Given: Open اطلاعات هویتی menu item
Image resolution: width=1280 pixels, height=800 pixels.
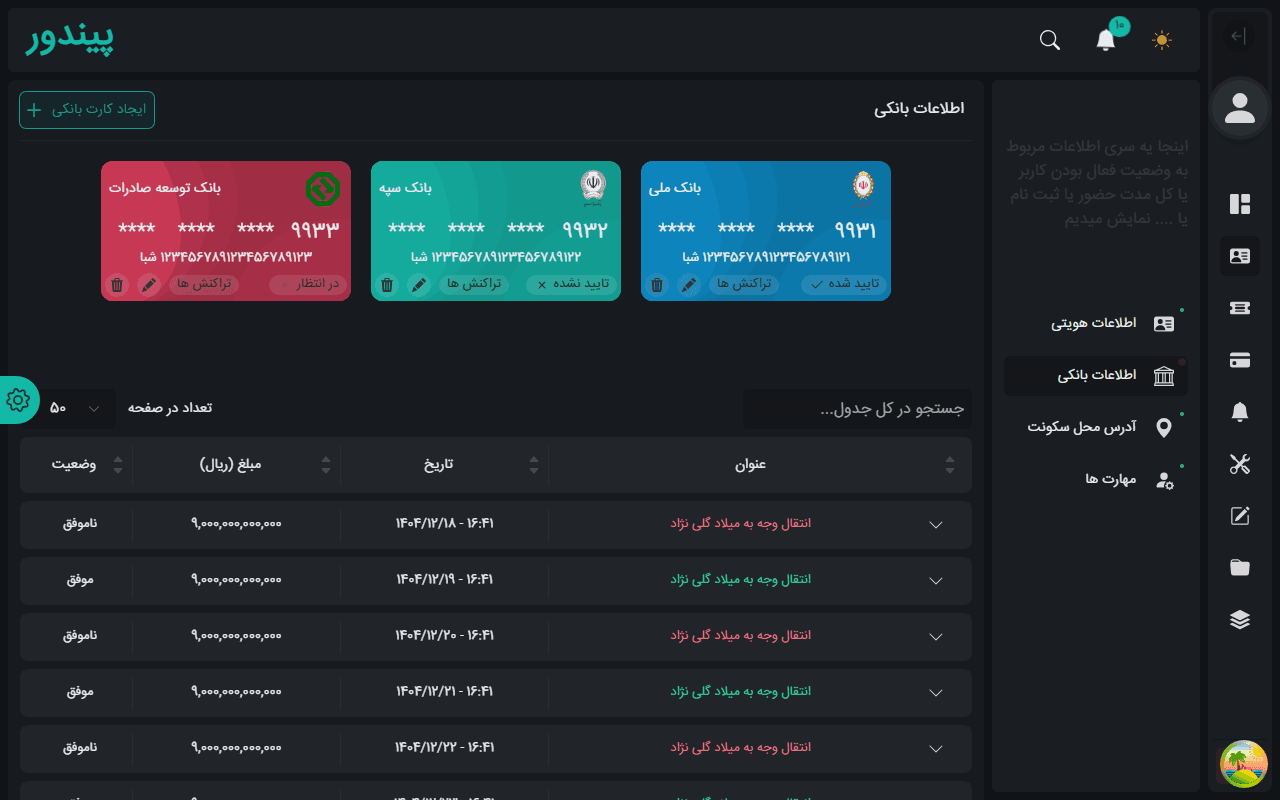Looking at the screenshot, I should pos(1096,324).
